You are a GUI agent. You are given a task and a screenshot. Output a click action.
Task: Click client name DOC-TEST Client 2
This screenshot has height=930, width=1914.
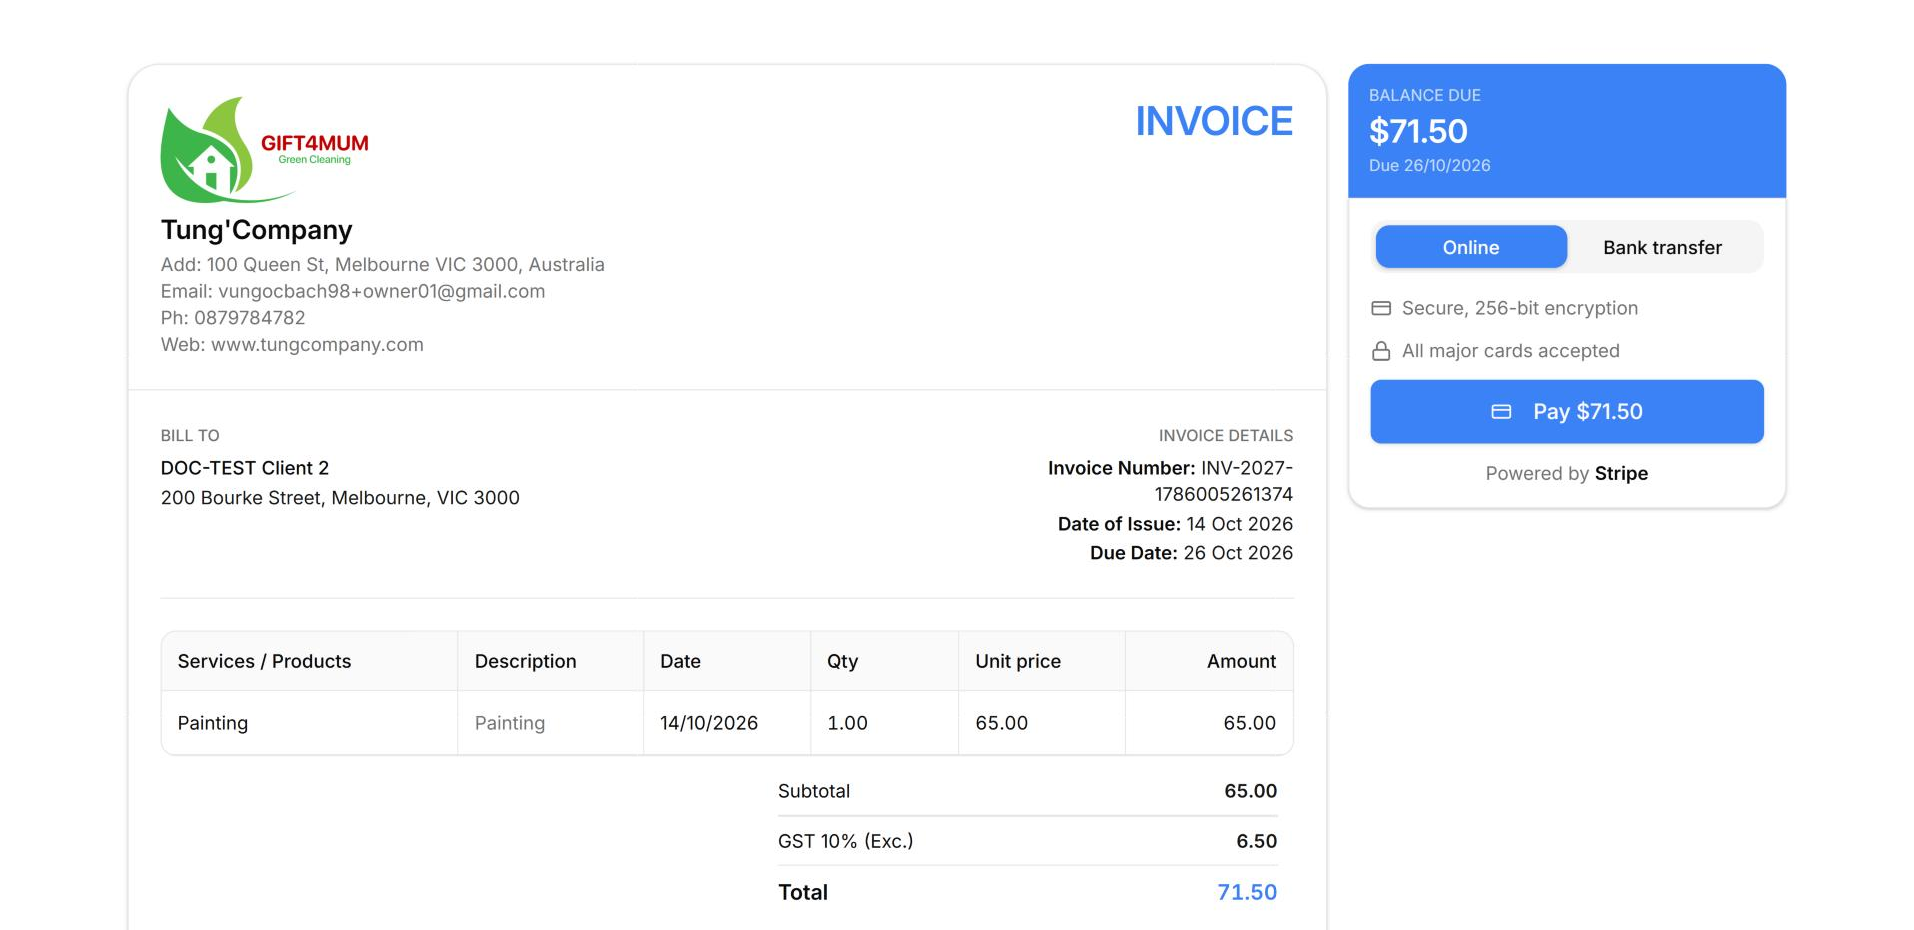coord(245,468)
